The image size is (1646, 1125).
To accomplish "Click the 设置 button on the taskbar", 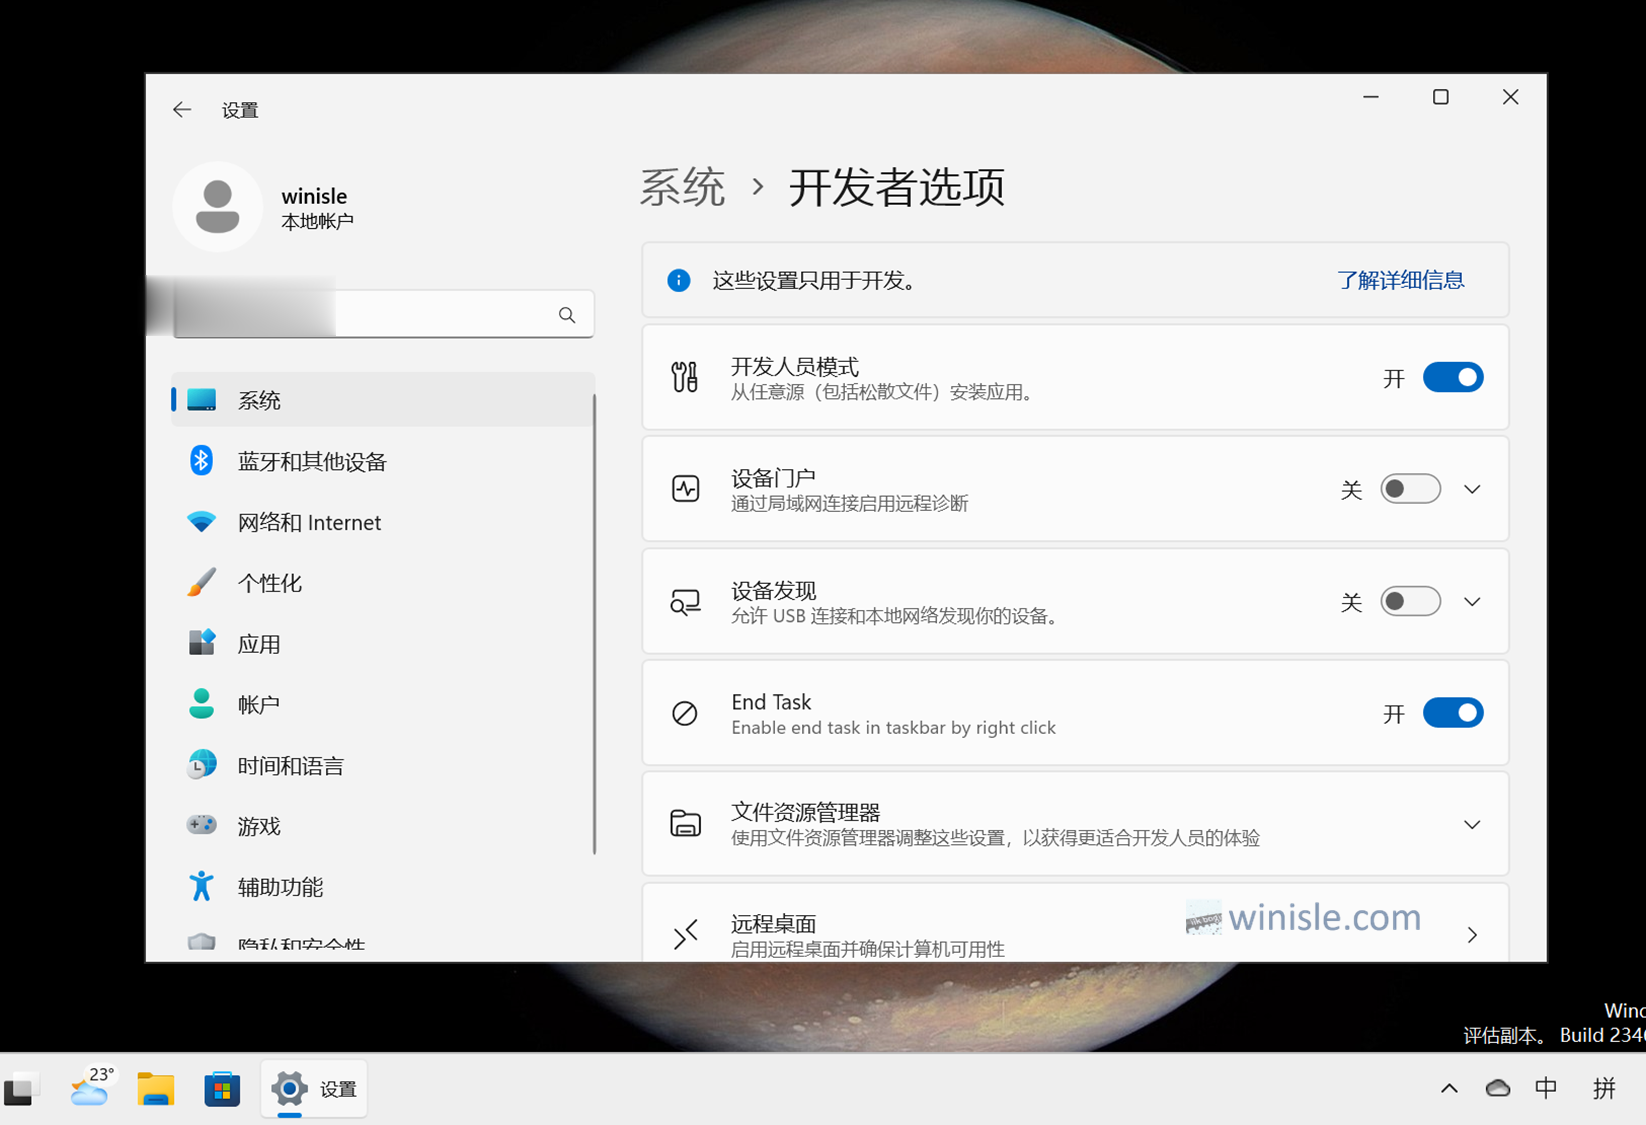I will click(x=314, y=1088).
